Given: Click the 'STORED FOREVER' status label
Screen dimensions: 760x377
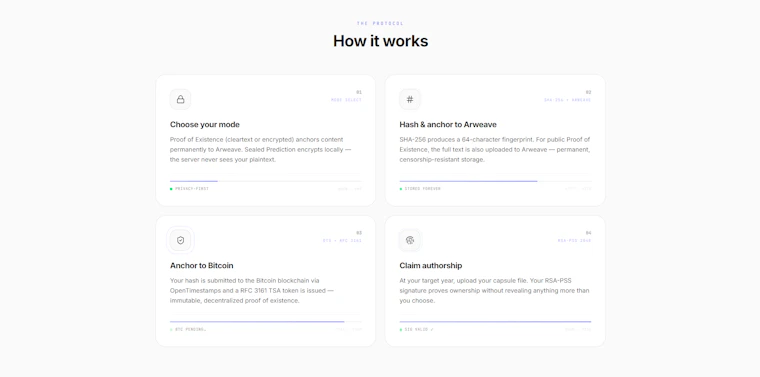Looking at the screenshot, I should click(423, 188).
